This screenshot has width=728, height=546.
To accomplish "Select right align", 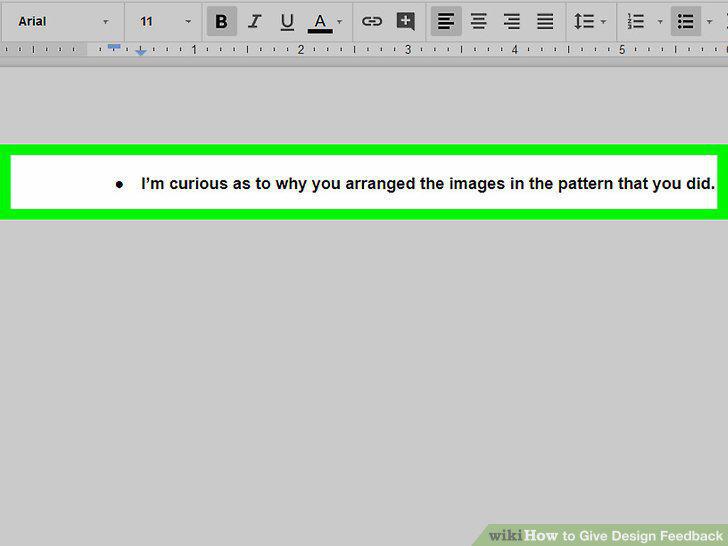I will click(512, 21).
